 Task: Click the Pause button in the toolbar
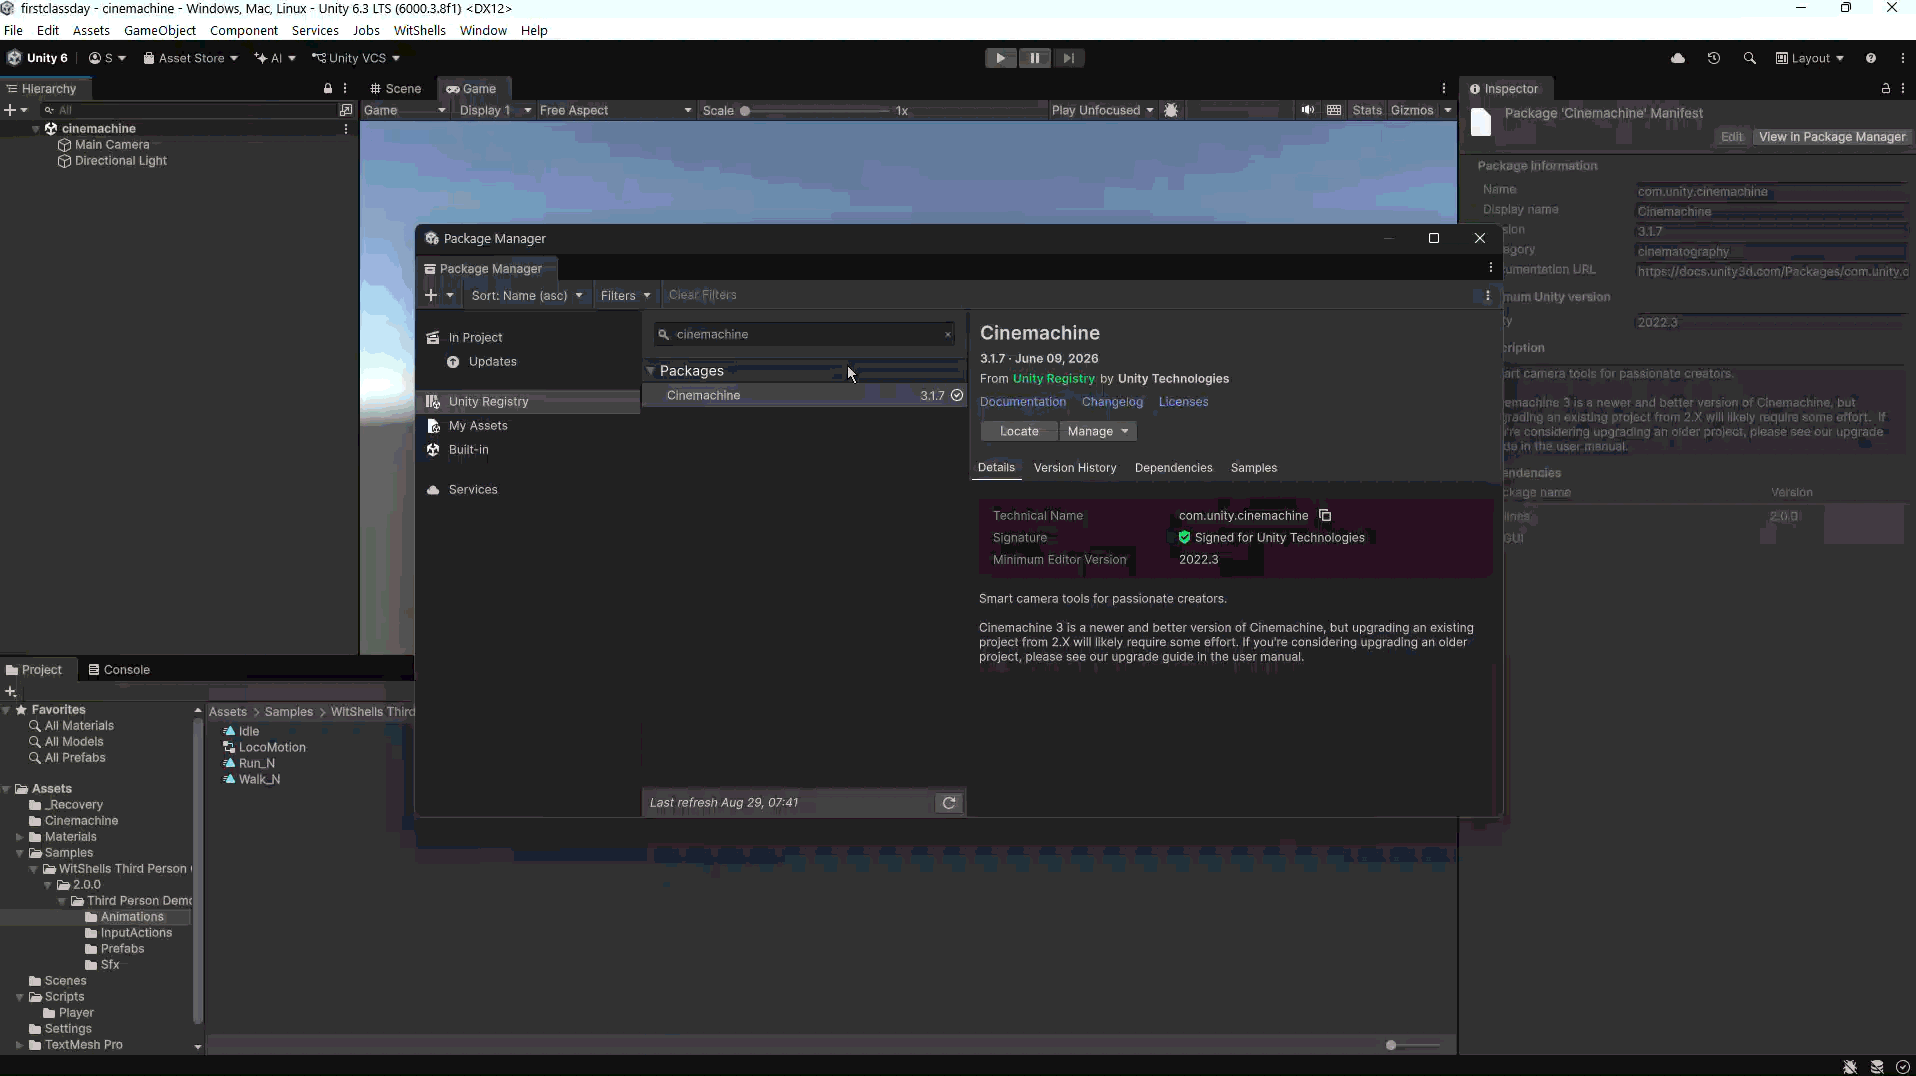pyautogui.click(x=1035, y=58)
